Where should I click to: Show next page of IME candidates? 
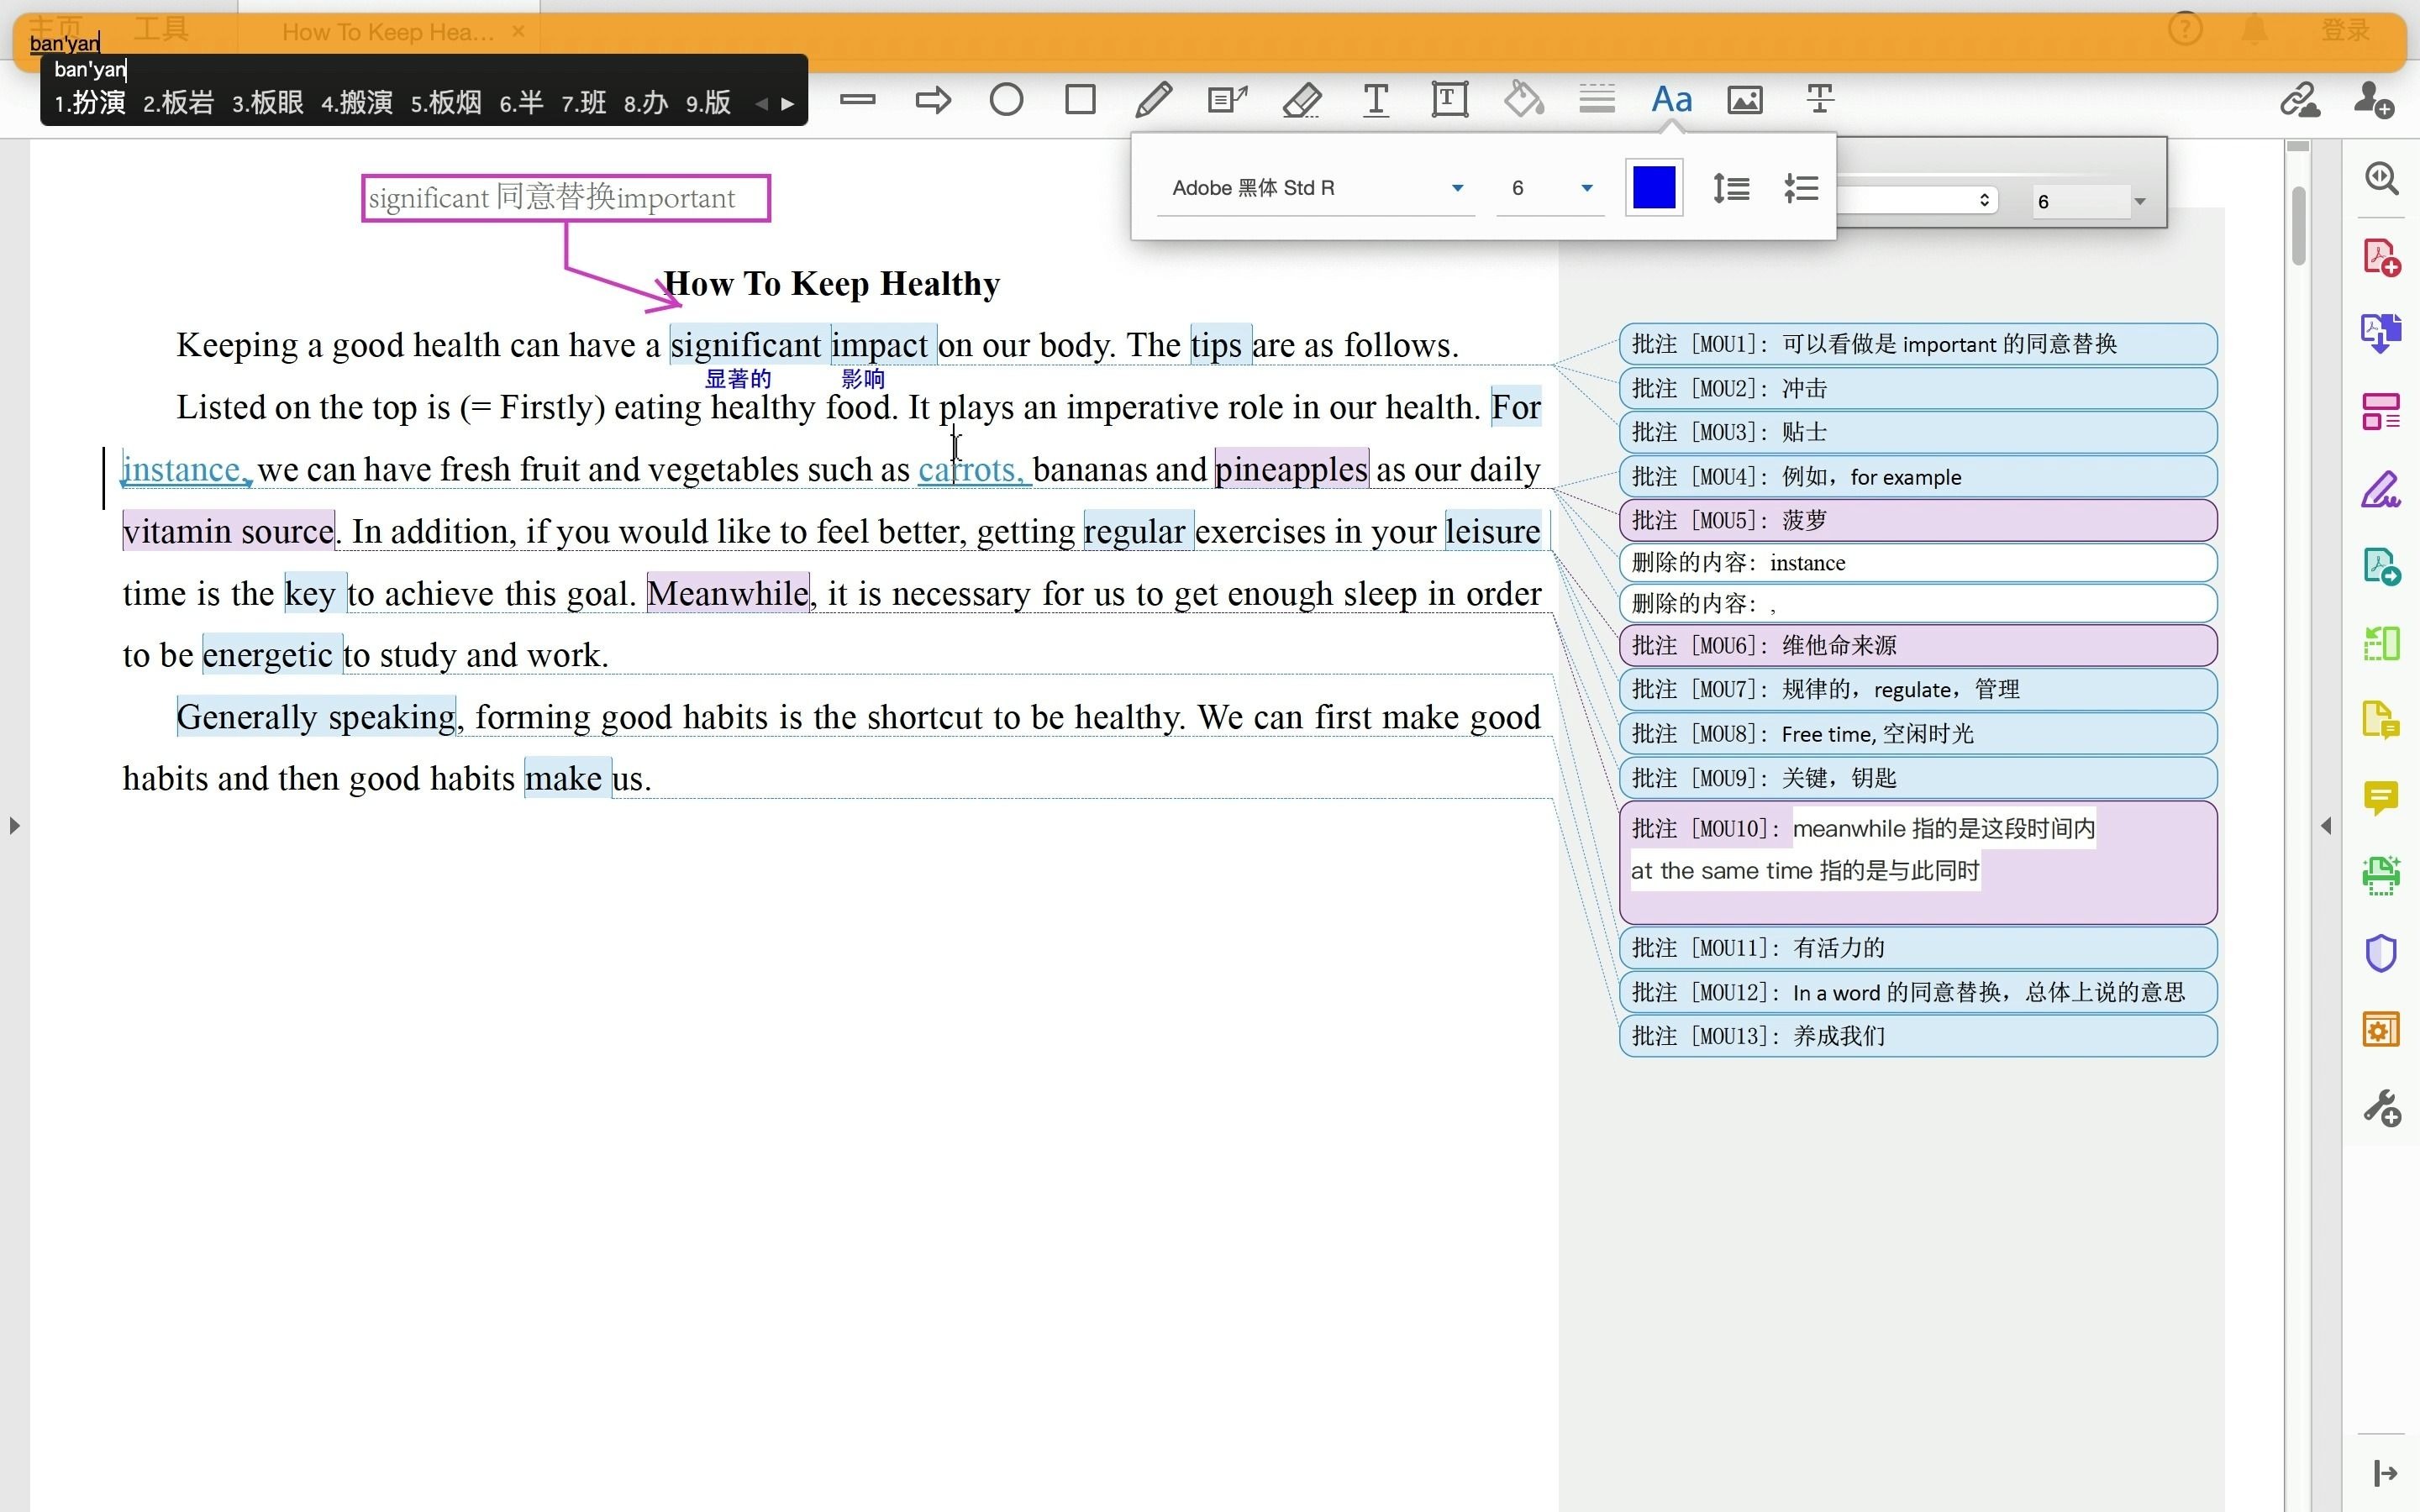point(788,103)
